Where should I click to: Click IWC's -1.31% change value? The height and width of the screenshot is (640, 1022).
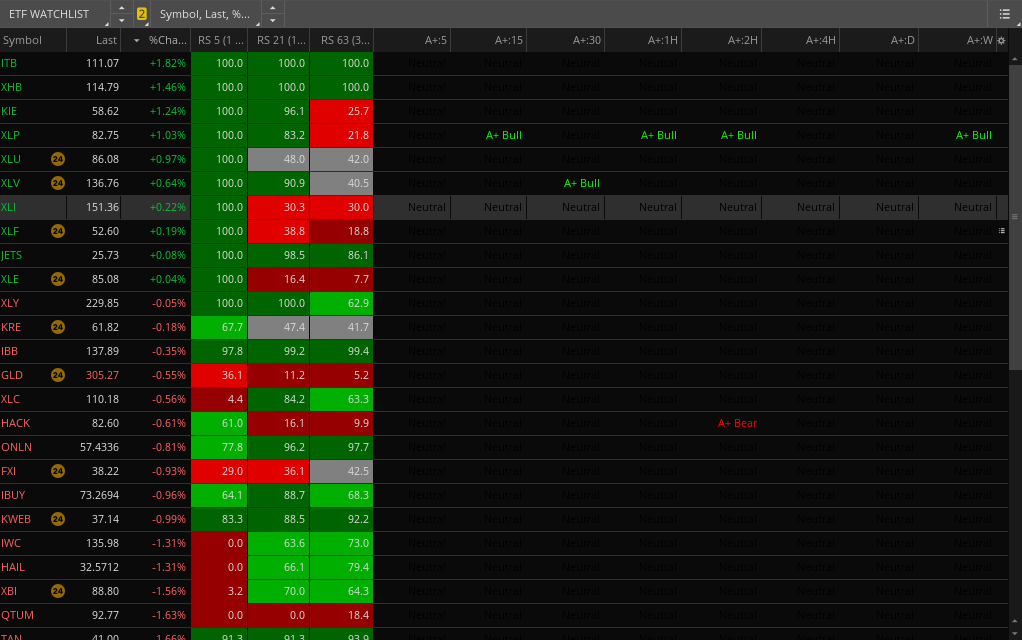(169, 543)
